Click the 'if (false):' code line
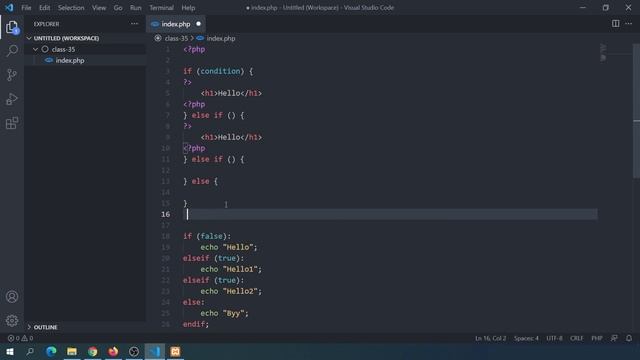This screenshot has width=640, height=360. coord(207,236)
